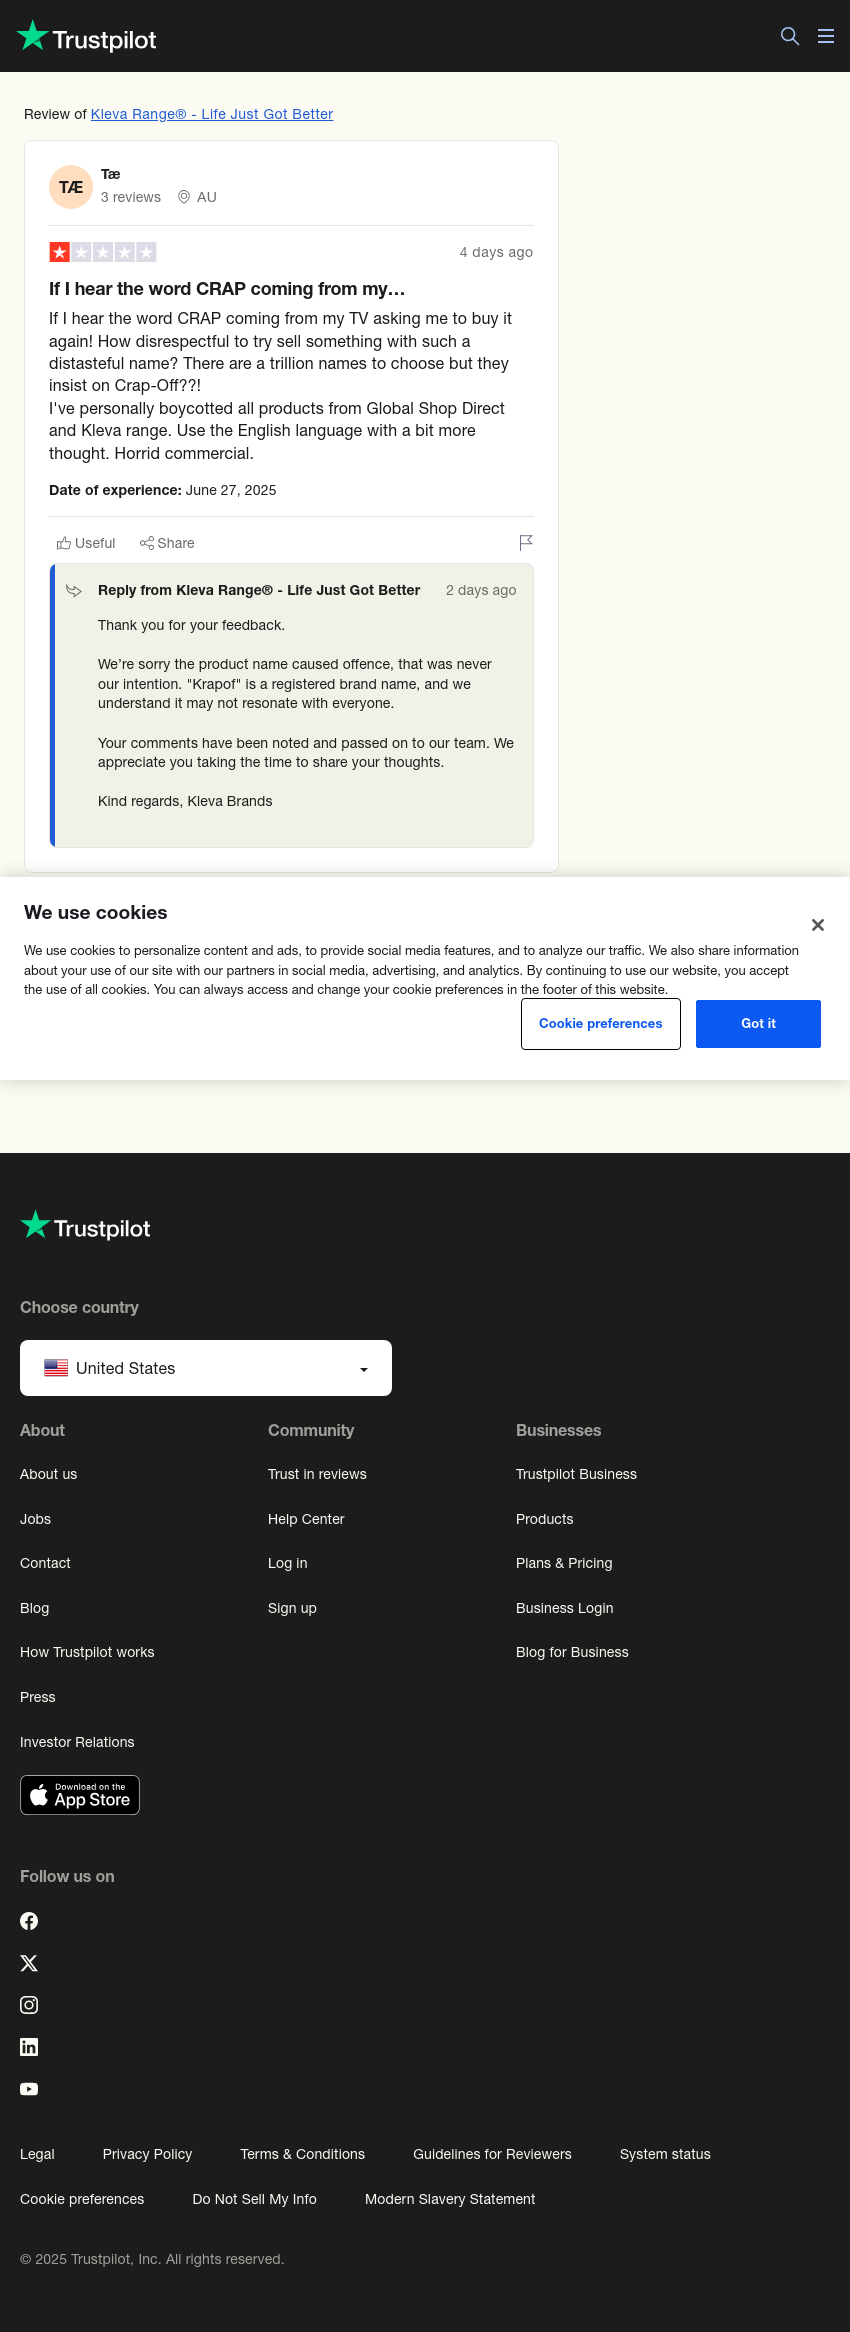Open Blog for Business link
Image resolution: width=850 pixels, height=2332 pixels.
(572, 1652)
